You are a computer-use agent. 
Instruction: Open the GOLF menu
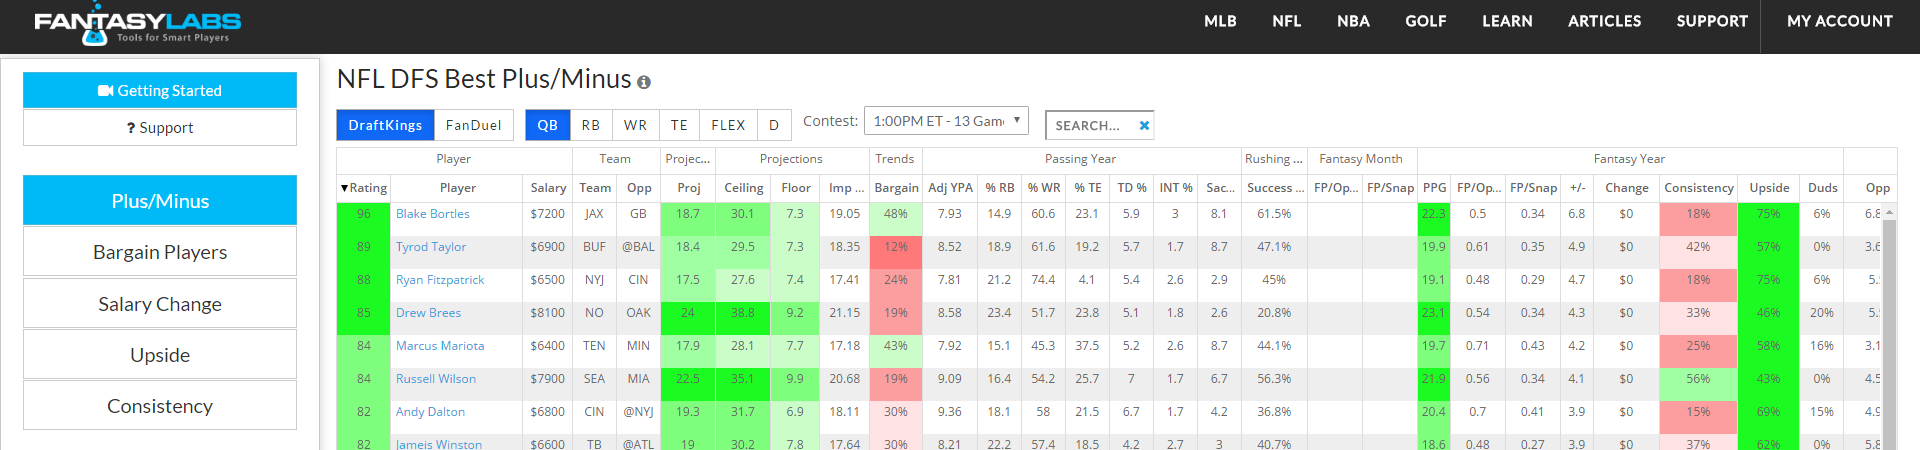1426,21
